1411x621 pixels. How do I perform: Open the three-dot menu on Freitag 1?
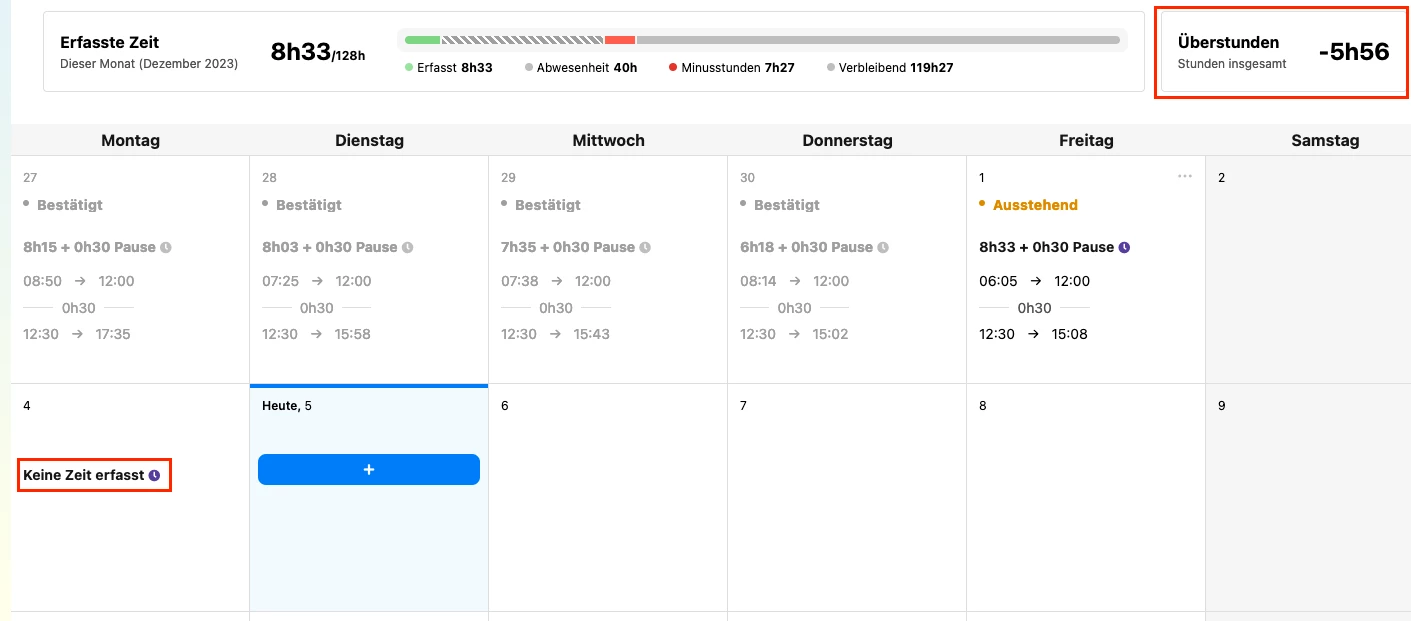(1185, 176)
